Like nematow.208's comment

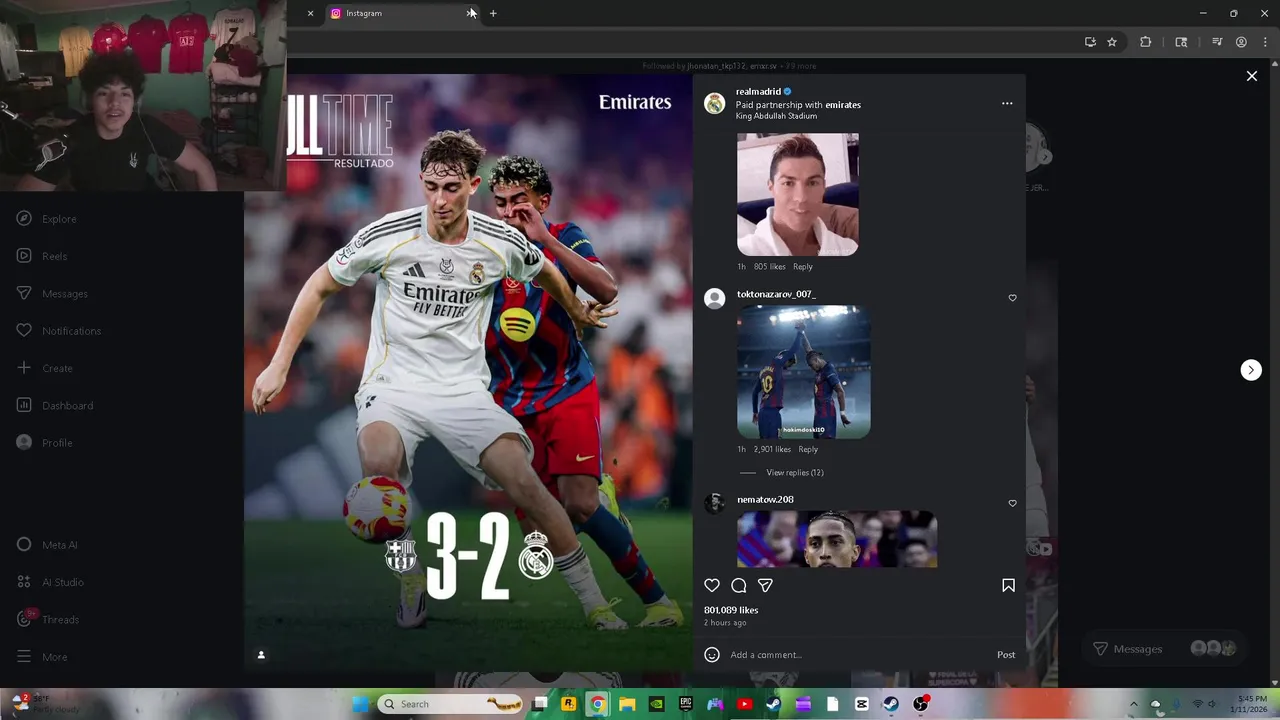tap(1012, 503)
